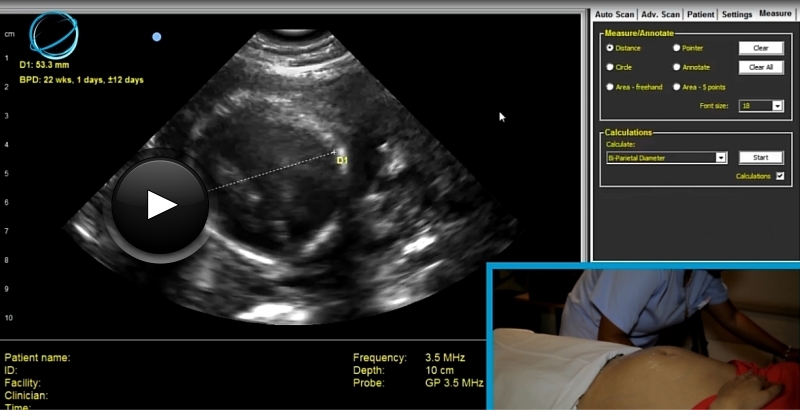Click the Frequency 3.5 MHz value
This screenshot has height=410, width=800.
445,358
